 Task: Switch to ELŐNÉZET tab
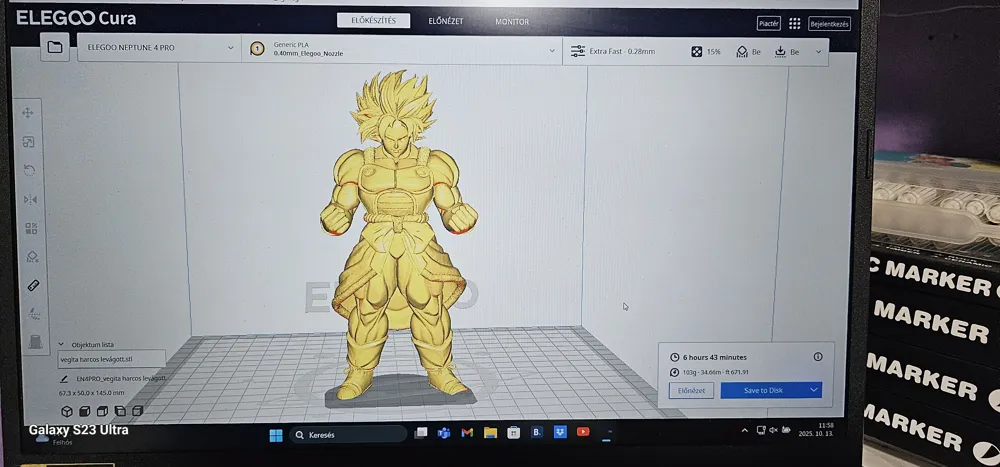tap(446, 21)
